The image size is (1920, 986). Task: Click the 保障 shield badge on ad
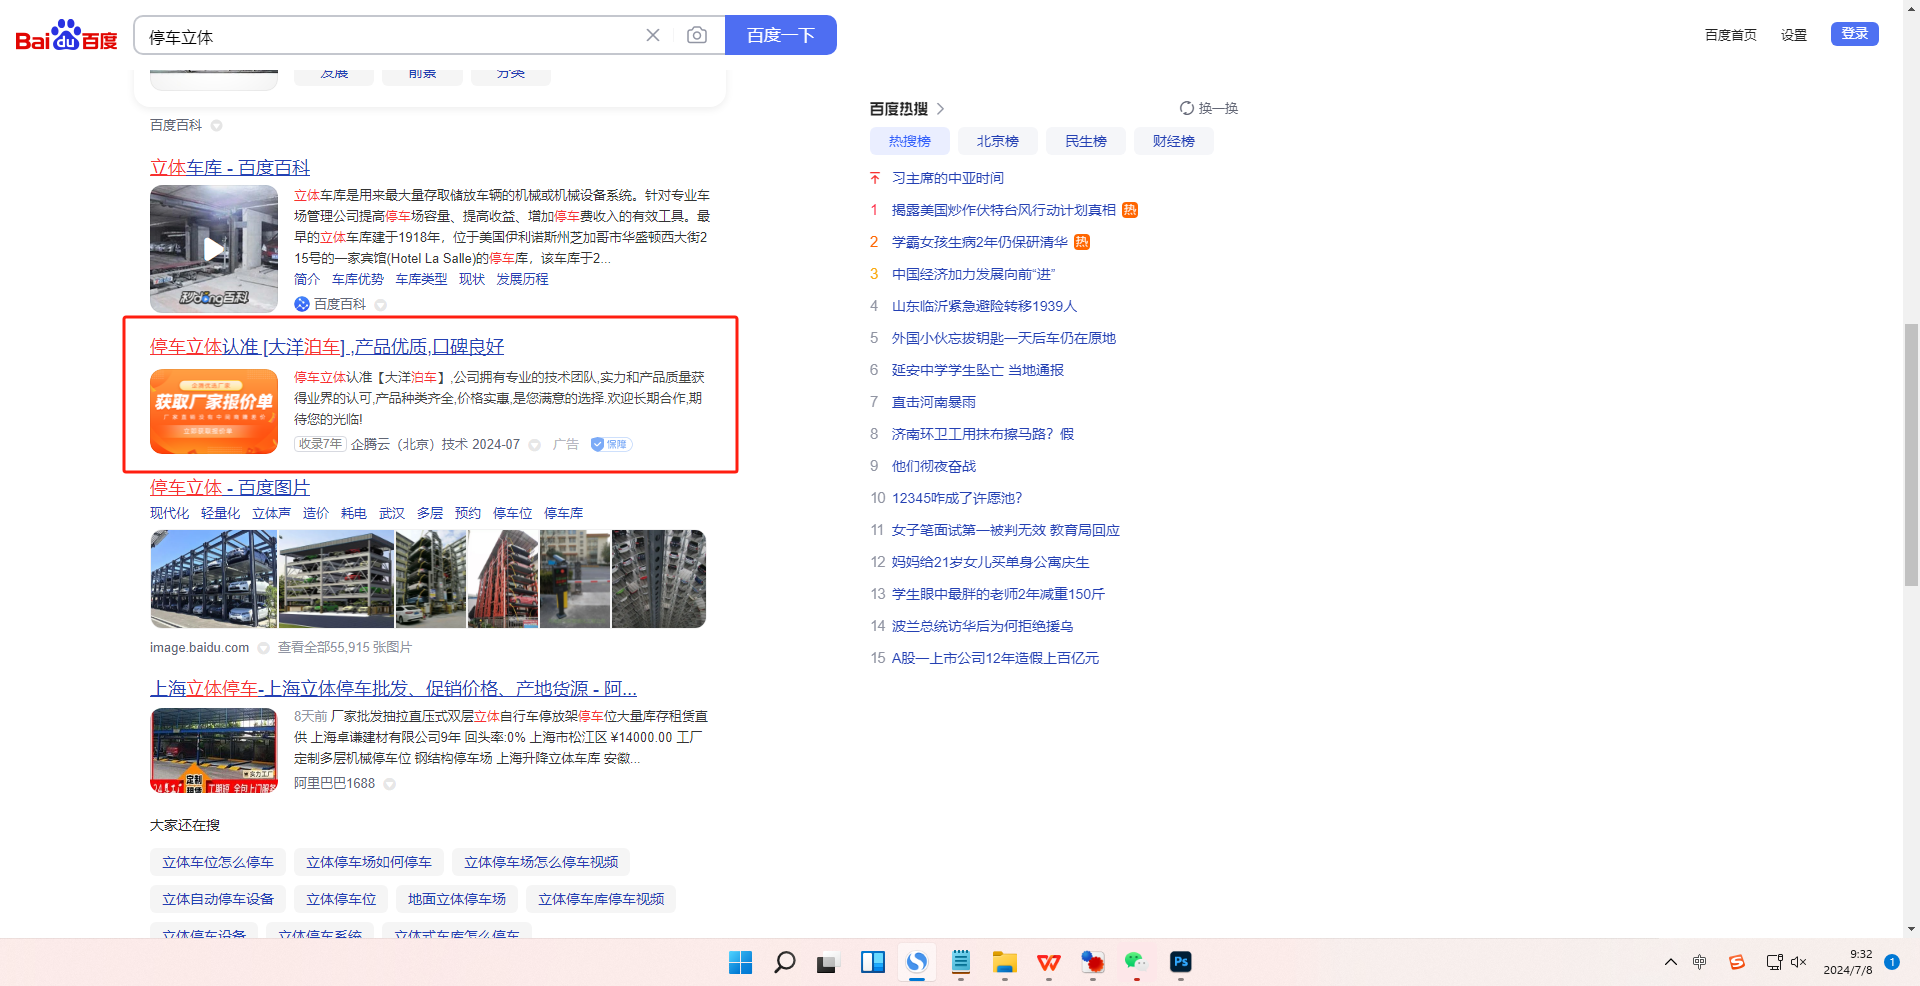(x=610, y=444)
